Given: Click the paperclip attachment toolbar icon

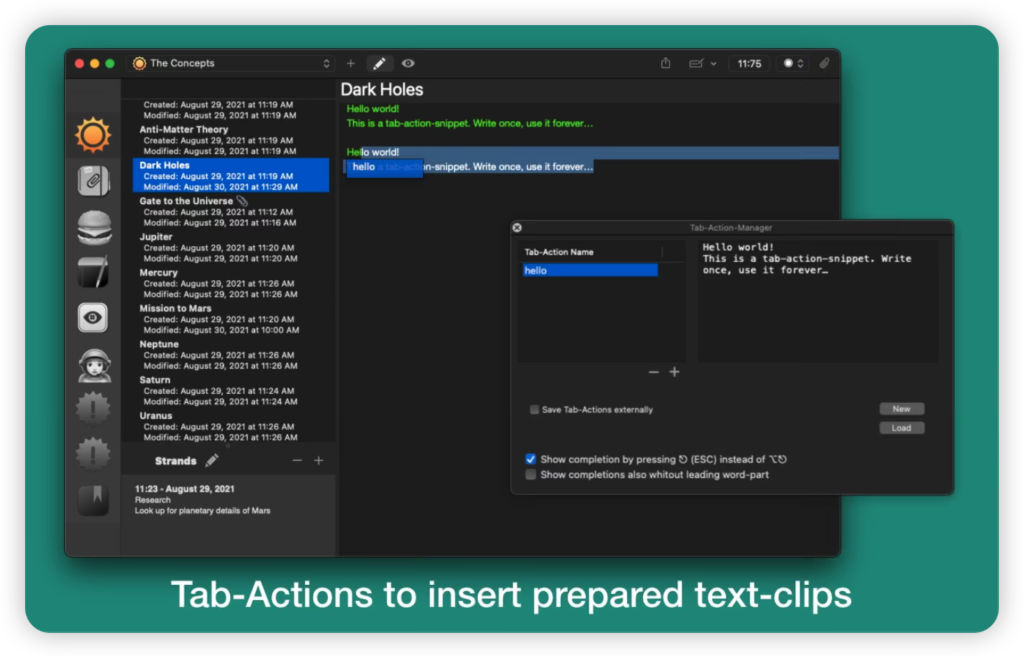Looking at the screenshot, I should [x=824, y=63].
